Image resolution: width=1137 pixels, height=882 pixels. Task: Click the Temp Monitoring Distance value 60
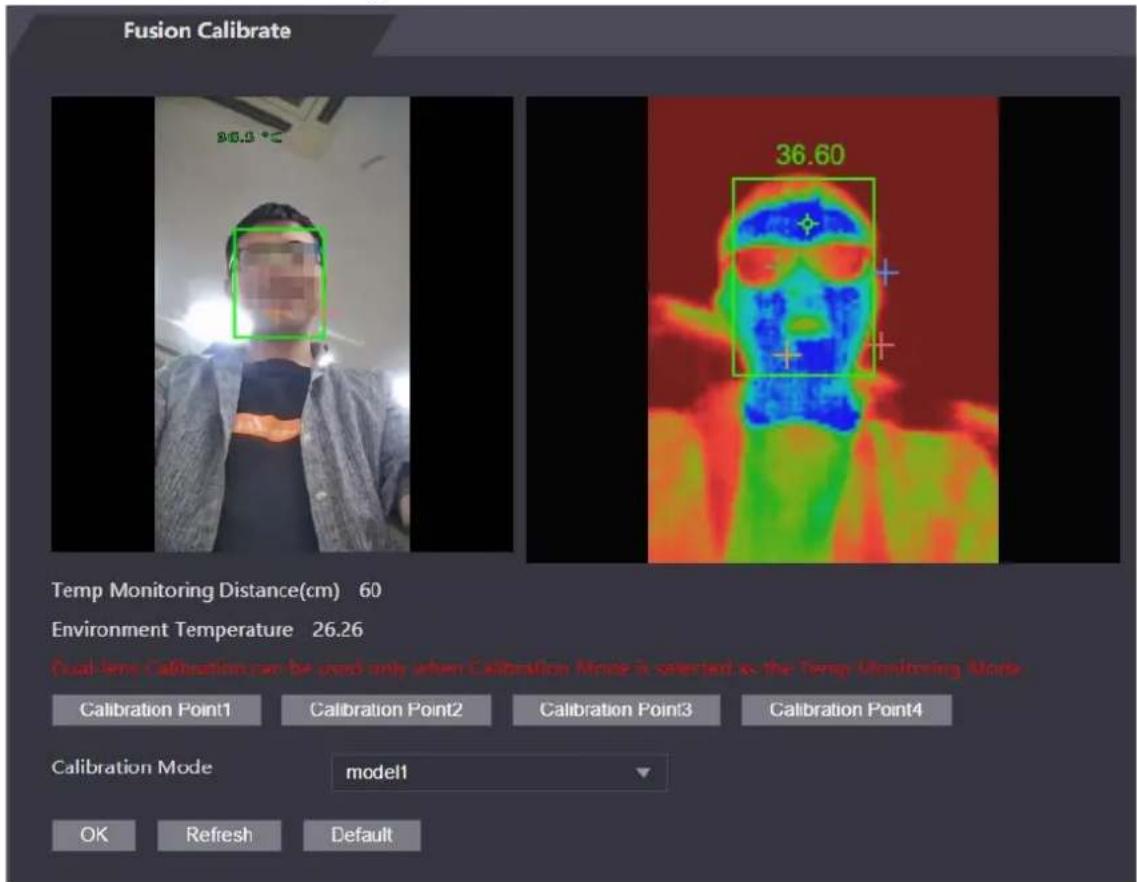[x=370, y=590]
